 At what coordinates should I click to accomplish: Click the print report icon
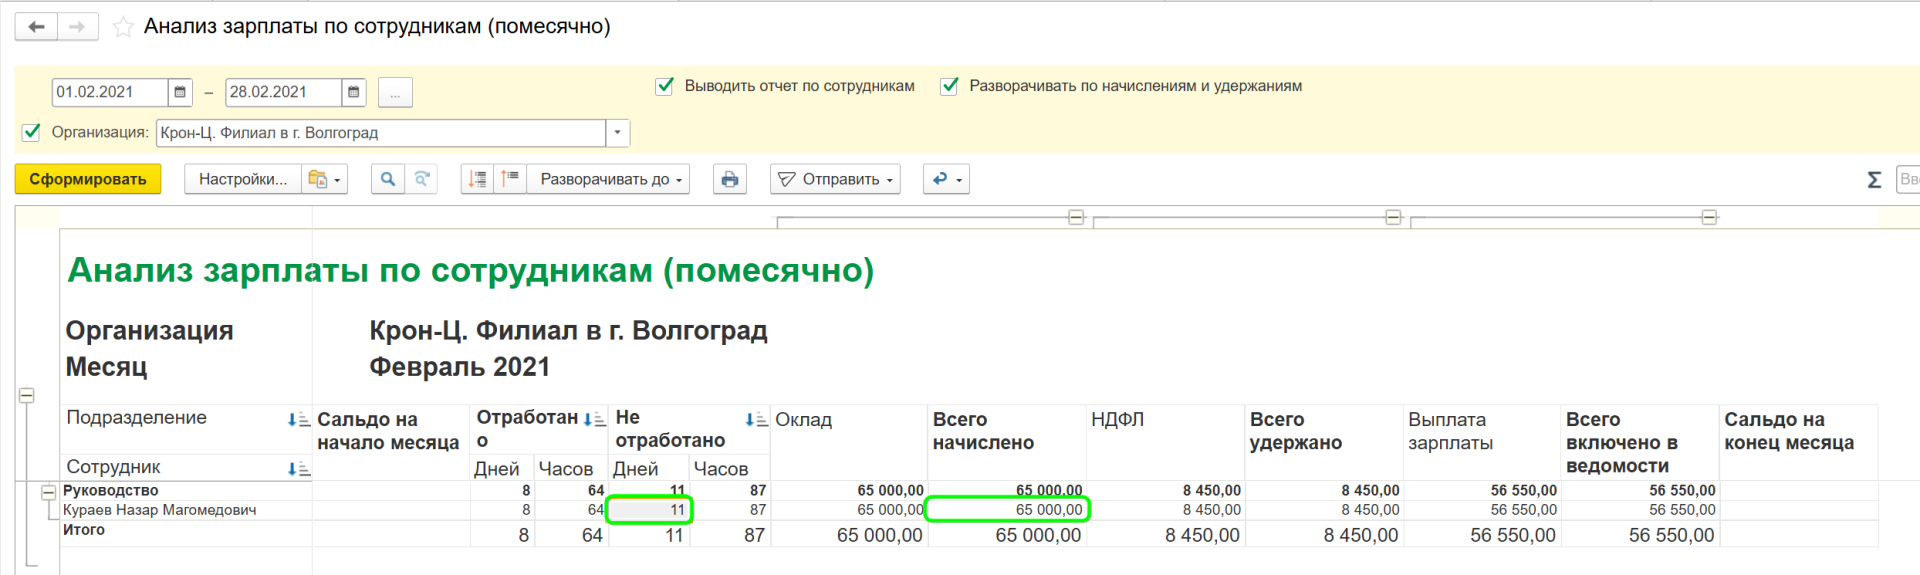click(730, 179)
